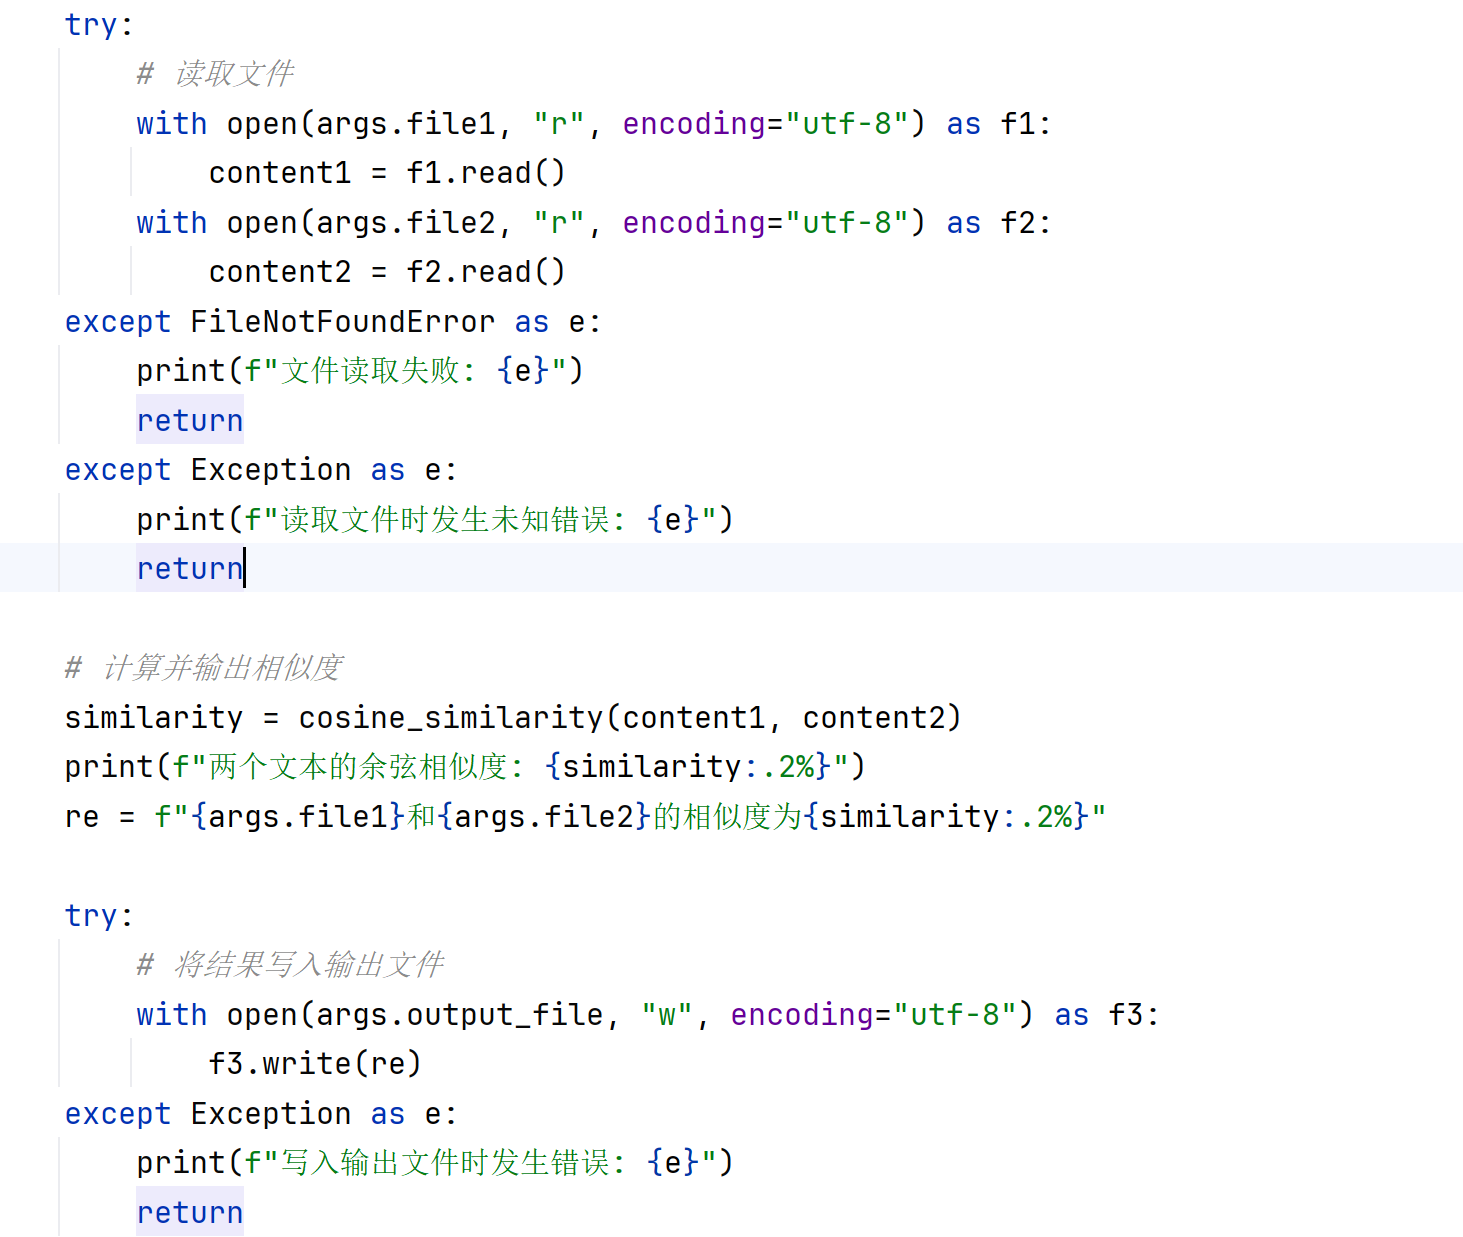Click 'content1 = f1.read()' line
This screenshot has width=1463, height=1237.
coord(387,173)
